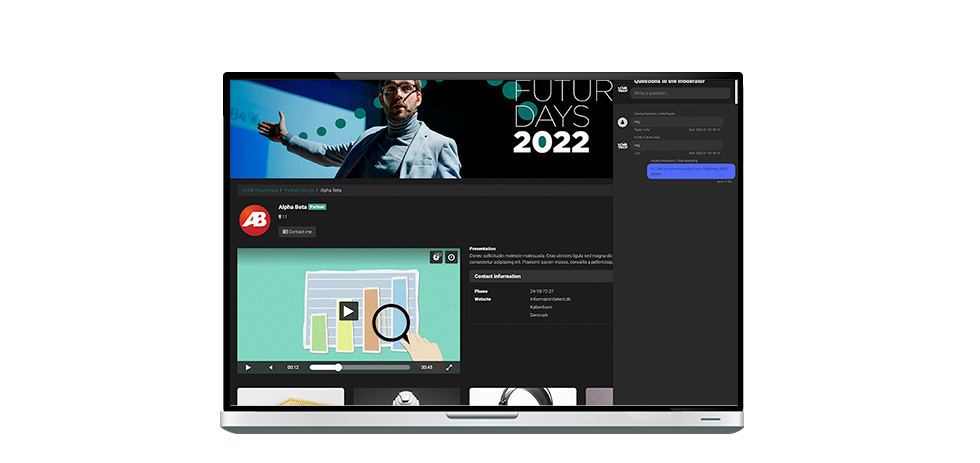Click in the Write a question field
This screenshot has width=980, height=463.
[680, 93]
